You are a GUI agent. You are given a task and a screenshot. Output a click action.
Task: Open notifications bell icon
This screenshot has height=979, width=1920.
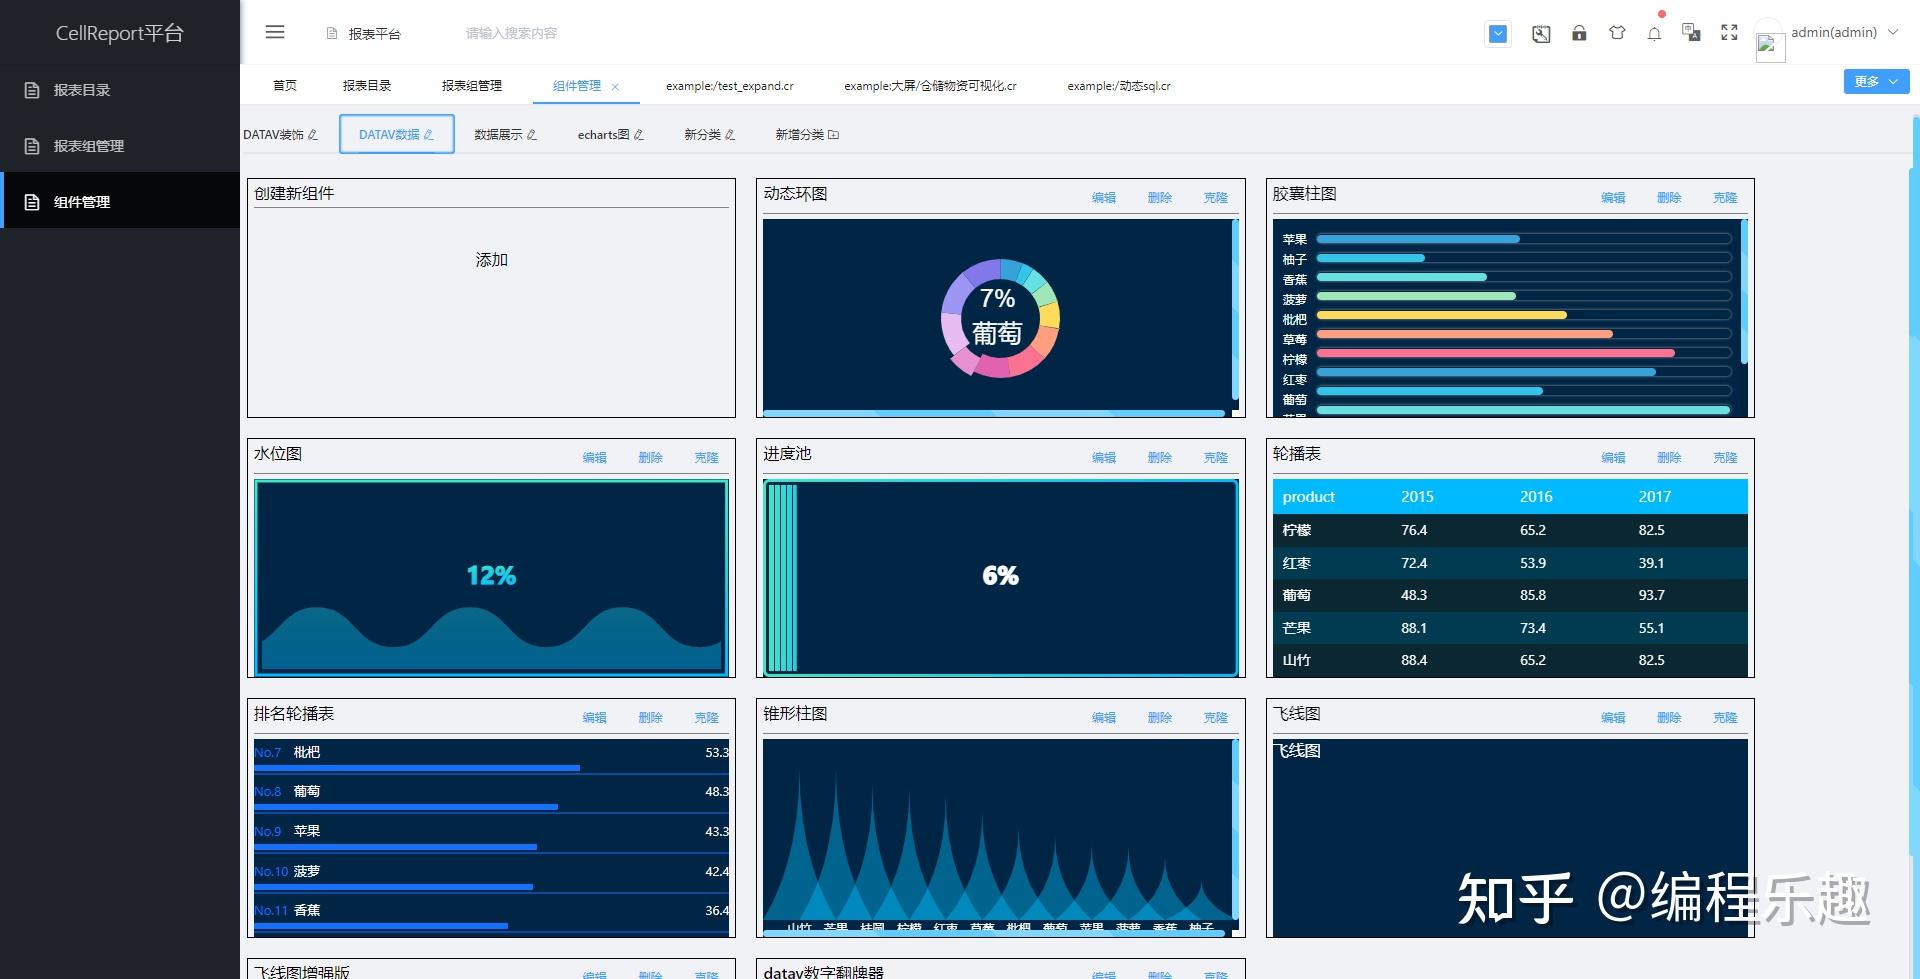point(1655,33)
